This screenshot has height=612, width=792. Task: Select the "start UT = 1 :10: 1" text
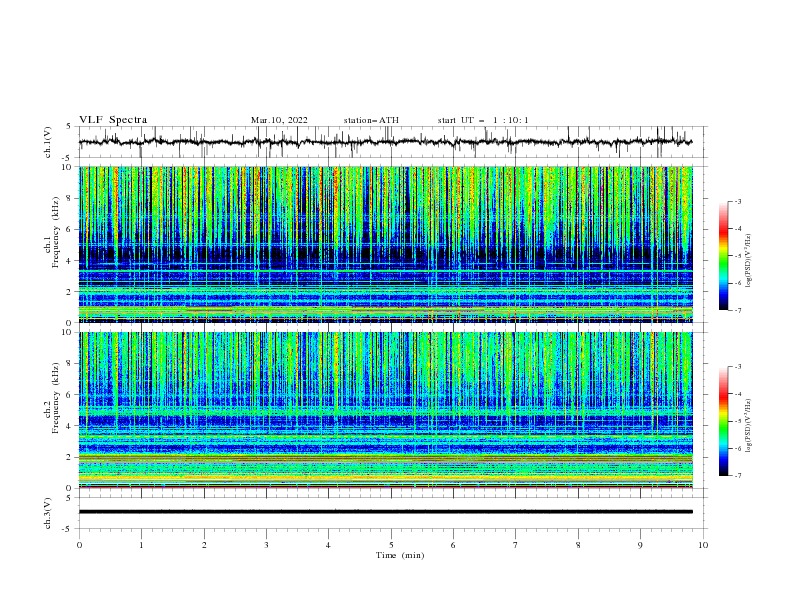tap(483, 120)
